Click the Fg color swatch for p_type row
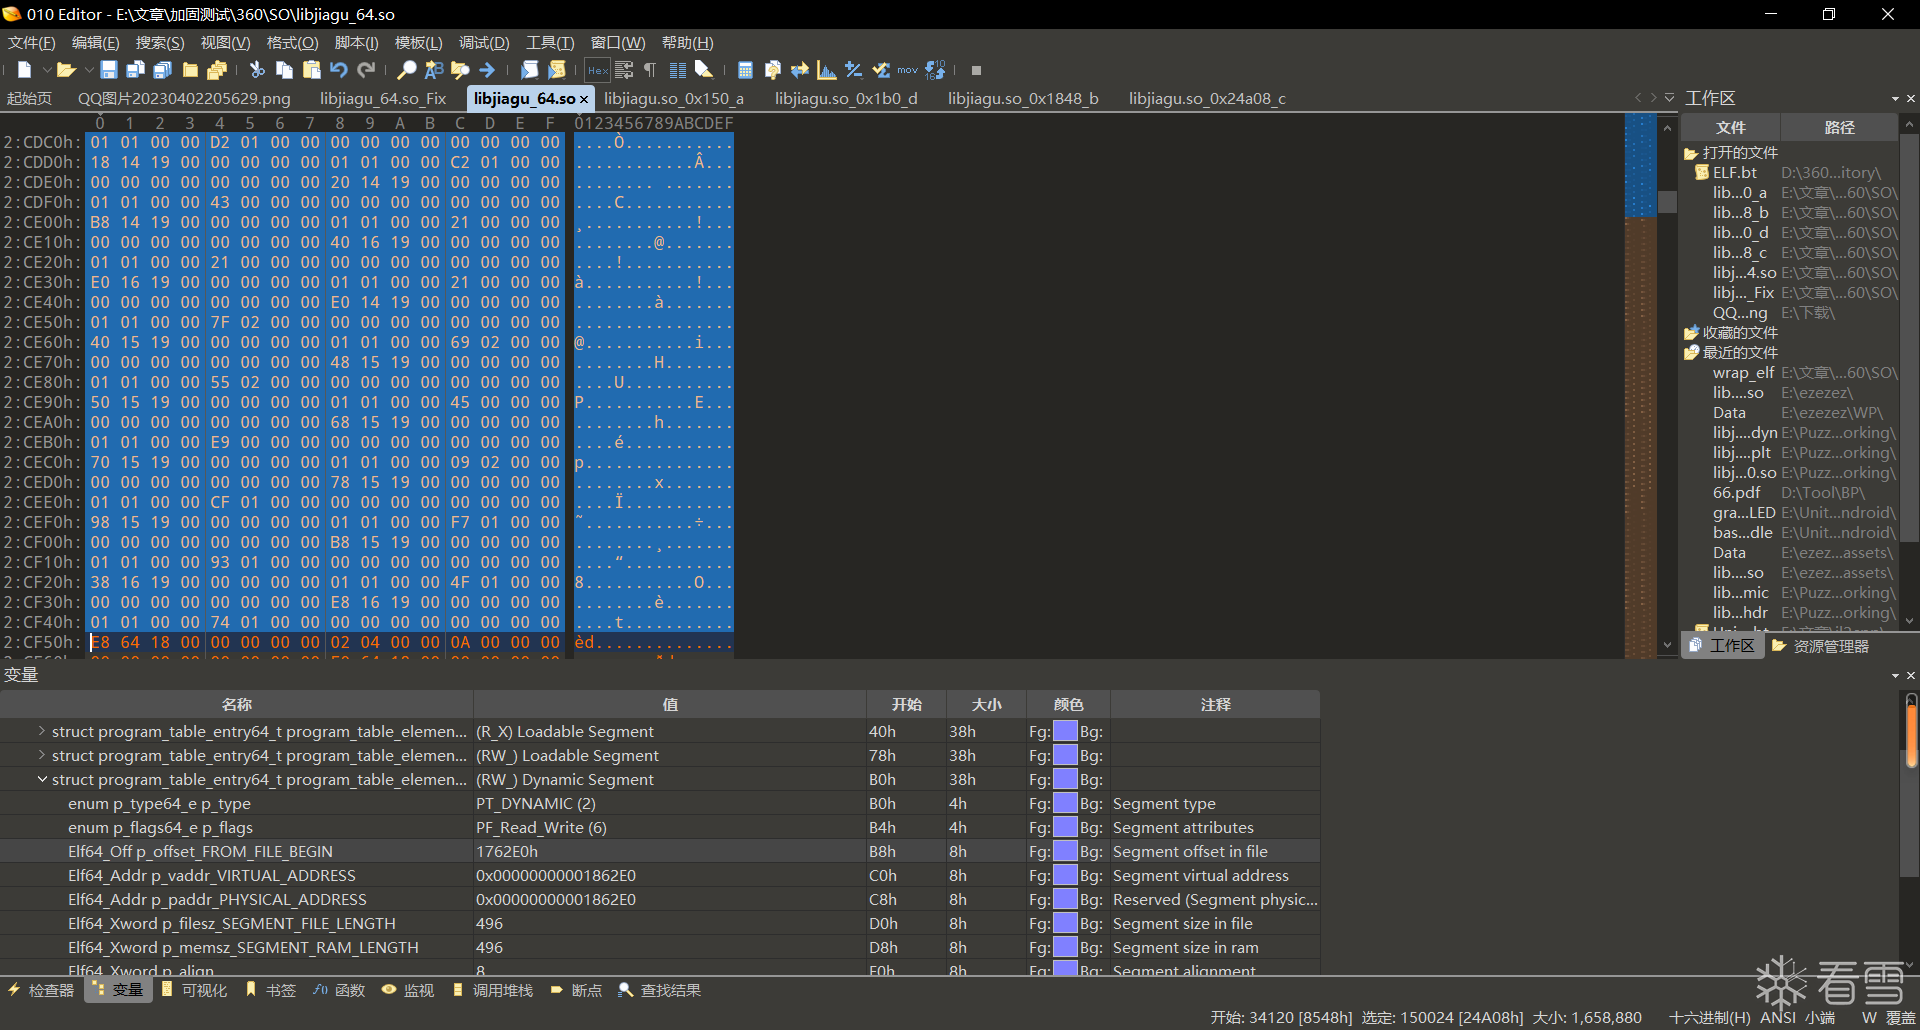This screenshot has height=1030, width=1920. tap(1064, 804)
